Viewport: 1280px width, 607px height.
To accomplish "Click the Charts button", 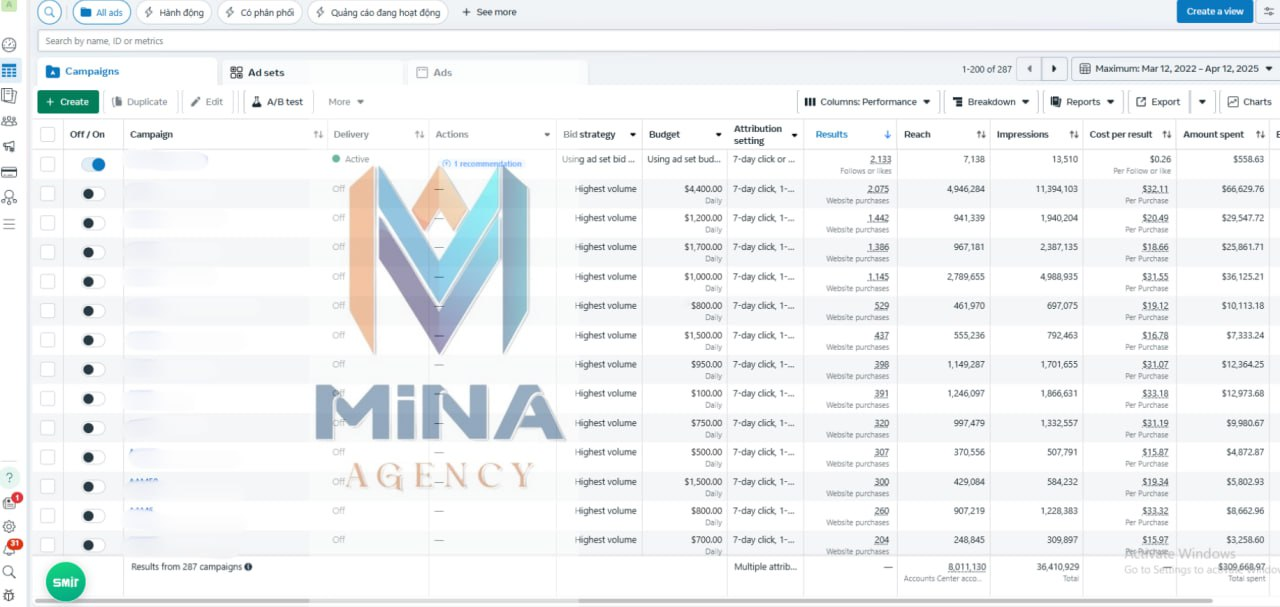I will point(1249,102).
